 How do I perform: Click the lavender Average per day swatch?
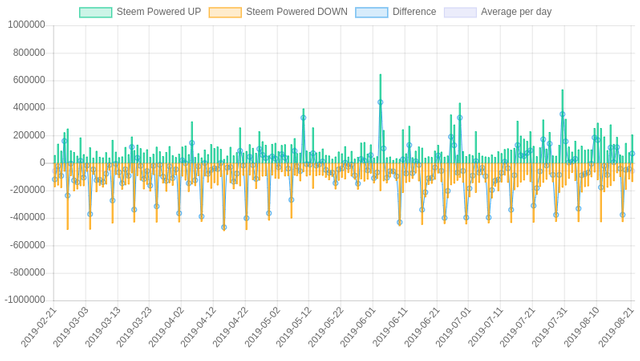click(460, 12)
